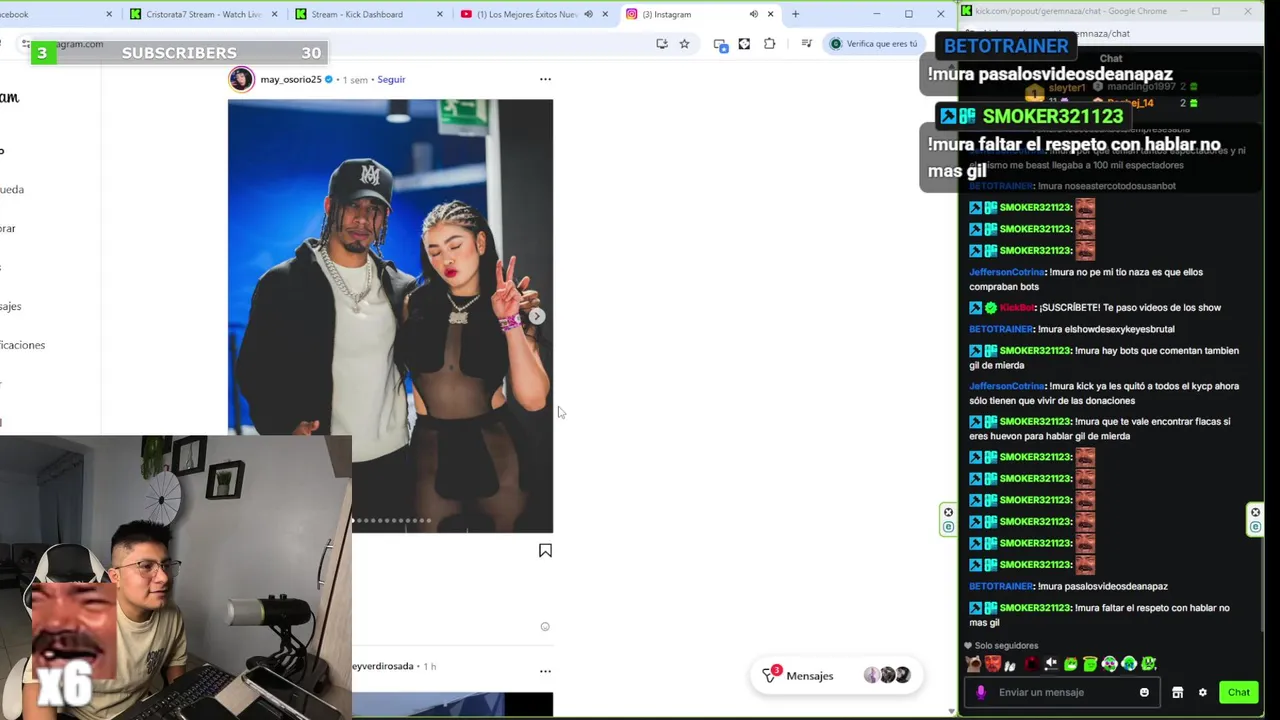1280x720 pixels.
Task: Open the post options menu for may_osorio25
Action: pyautogui.click(x=545, y=79)
